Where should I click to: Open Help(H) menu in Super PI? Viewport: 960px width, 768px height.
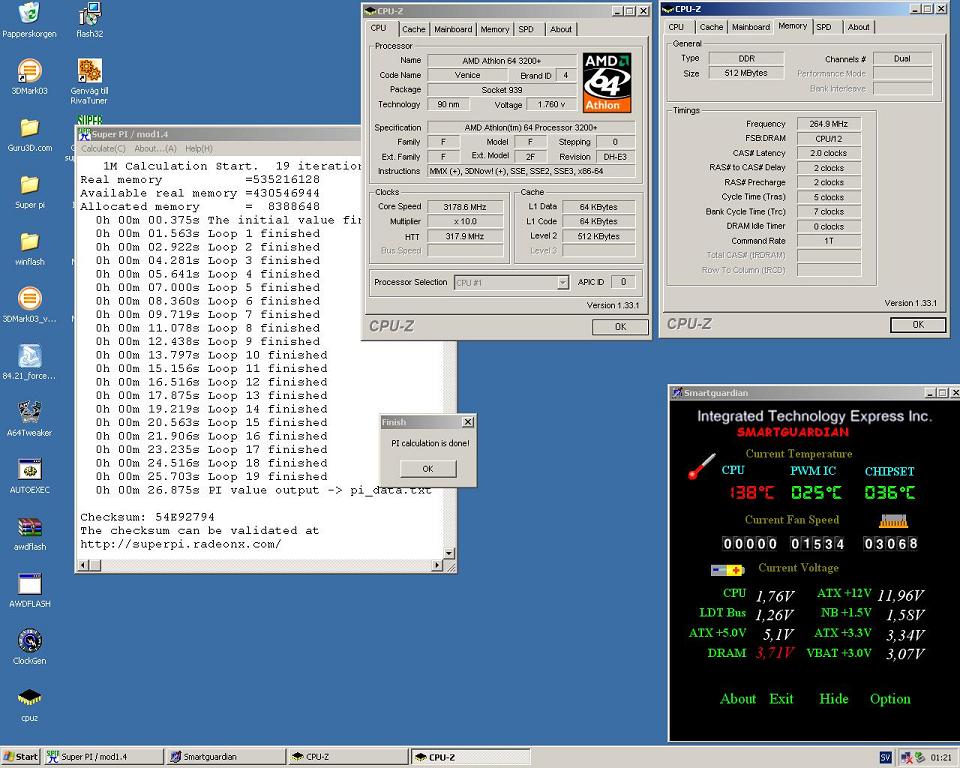(198, 149)
